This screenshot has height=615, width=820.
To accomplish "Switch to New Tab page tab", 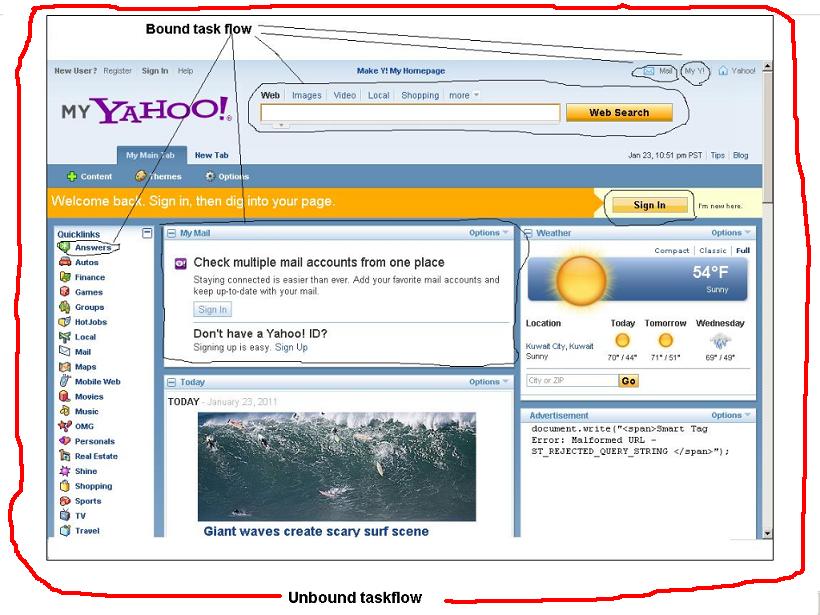I will [211, 155].
